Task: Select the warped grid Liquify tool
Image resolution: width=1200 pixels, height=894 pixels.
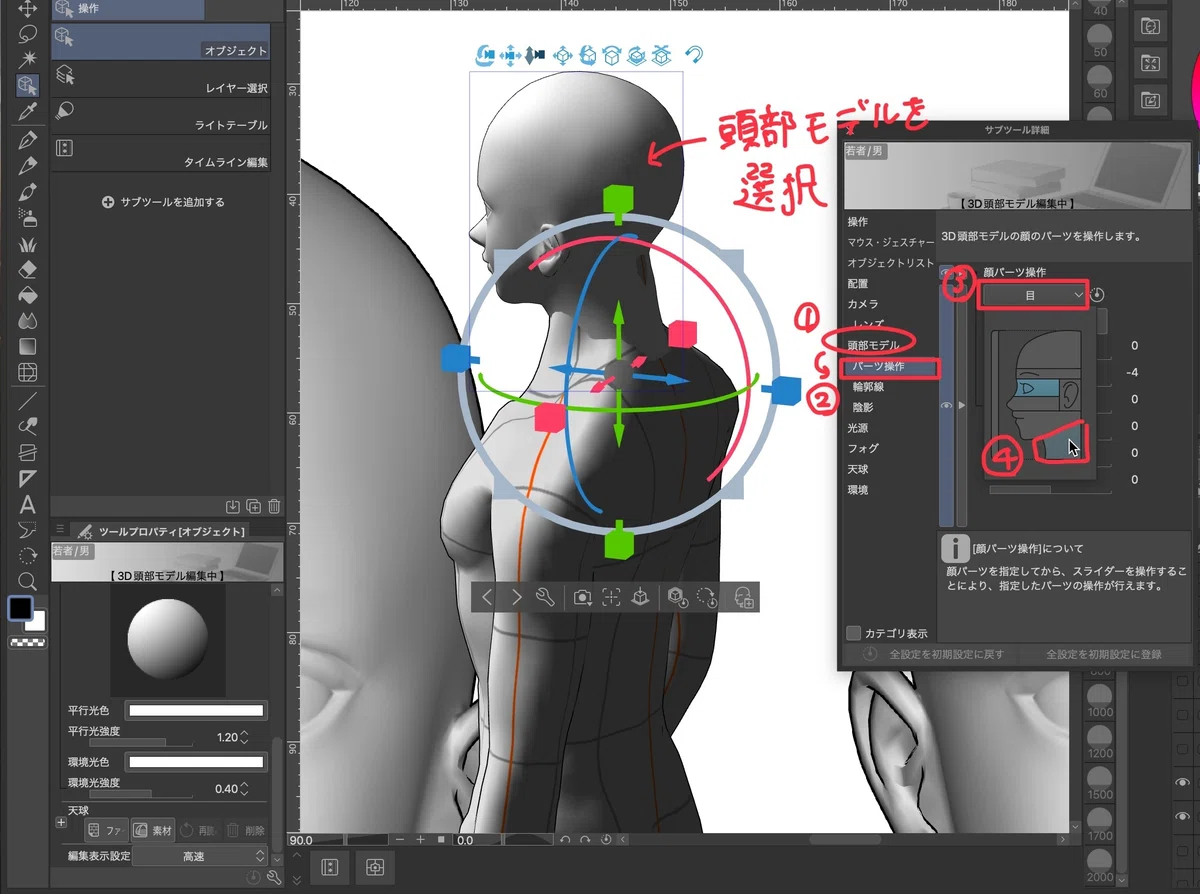Action: 28,373
